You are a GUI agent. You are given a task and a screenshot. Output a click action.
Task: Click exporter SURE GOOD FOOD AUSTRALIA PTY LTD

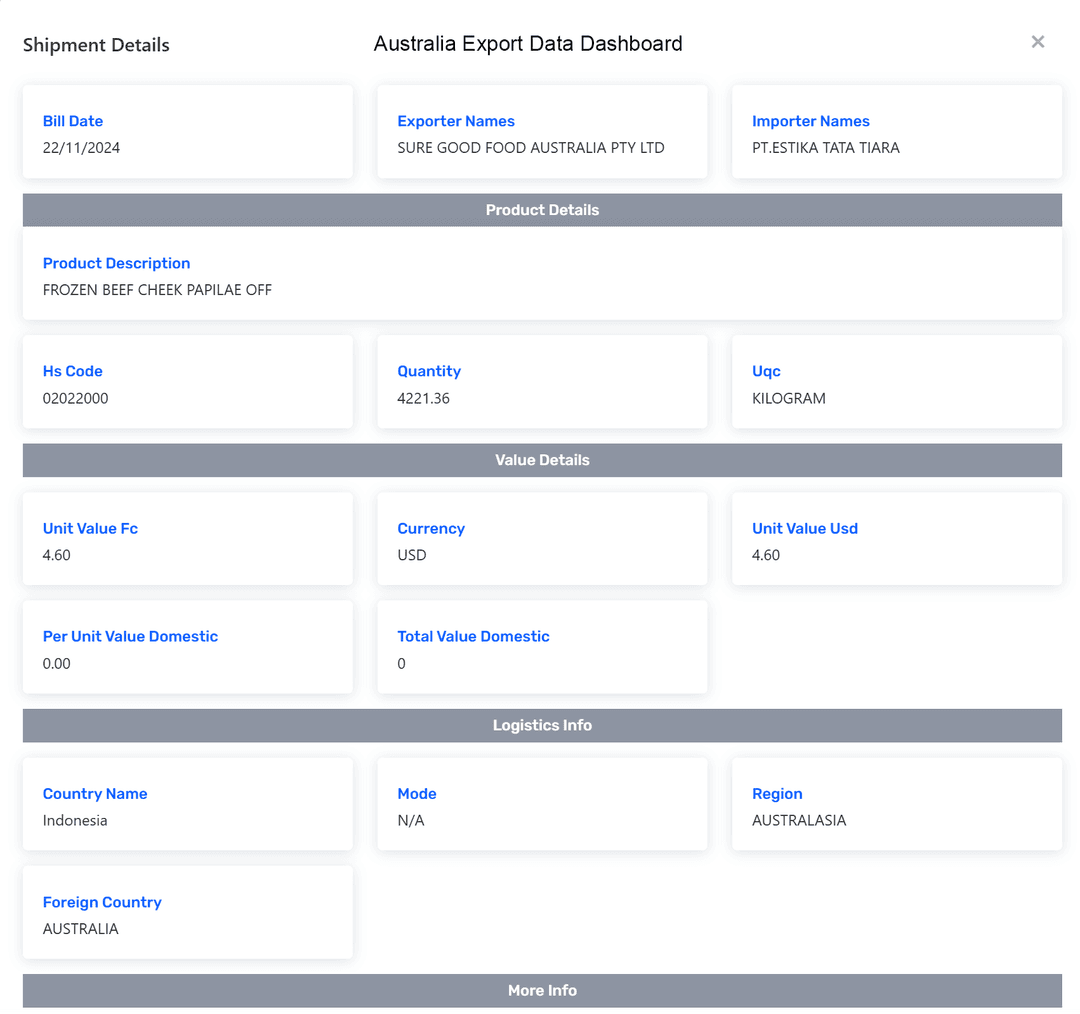(530, 148)
